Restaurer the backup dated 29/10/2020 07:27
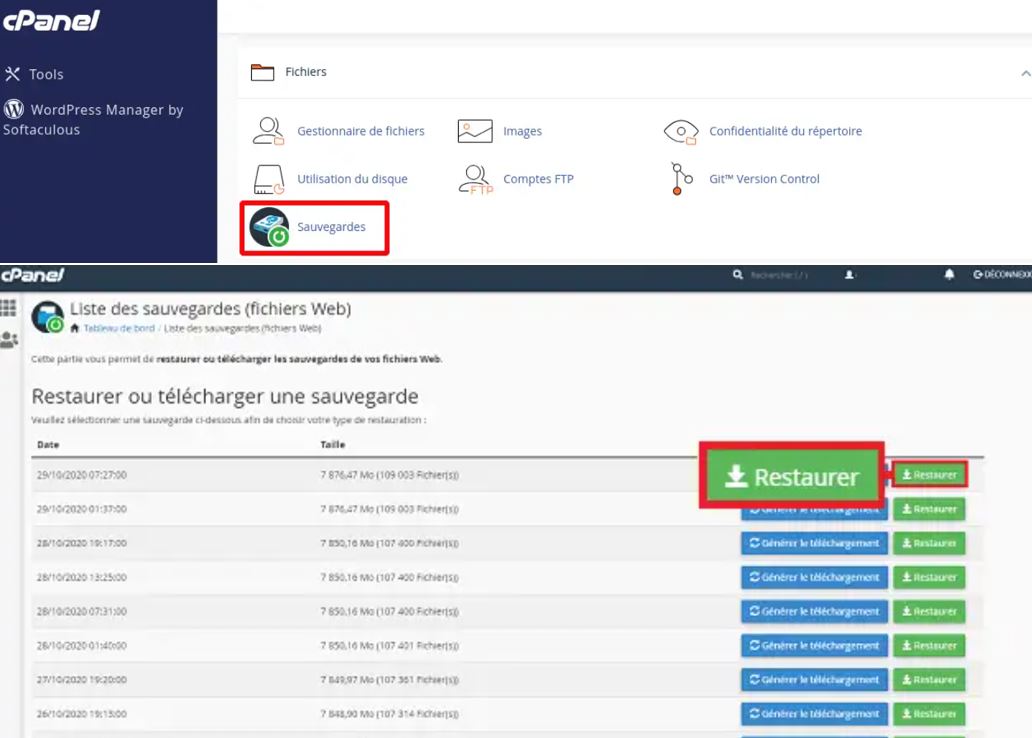 [x=928, y=474]
